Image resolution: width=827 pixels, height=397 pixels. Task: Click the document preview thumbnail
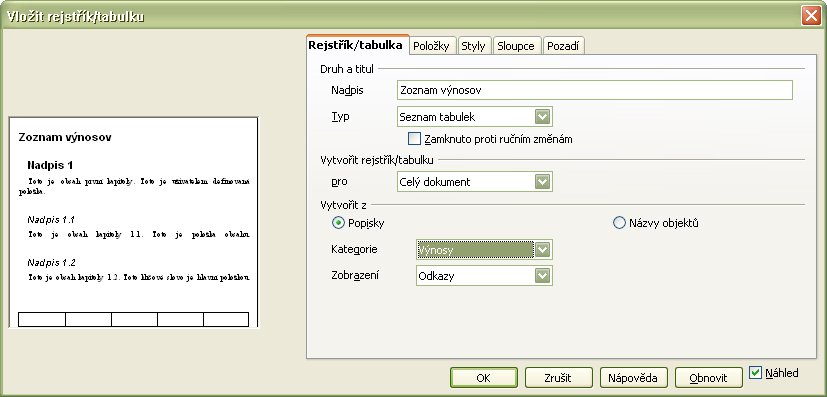[133, 222]
